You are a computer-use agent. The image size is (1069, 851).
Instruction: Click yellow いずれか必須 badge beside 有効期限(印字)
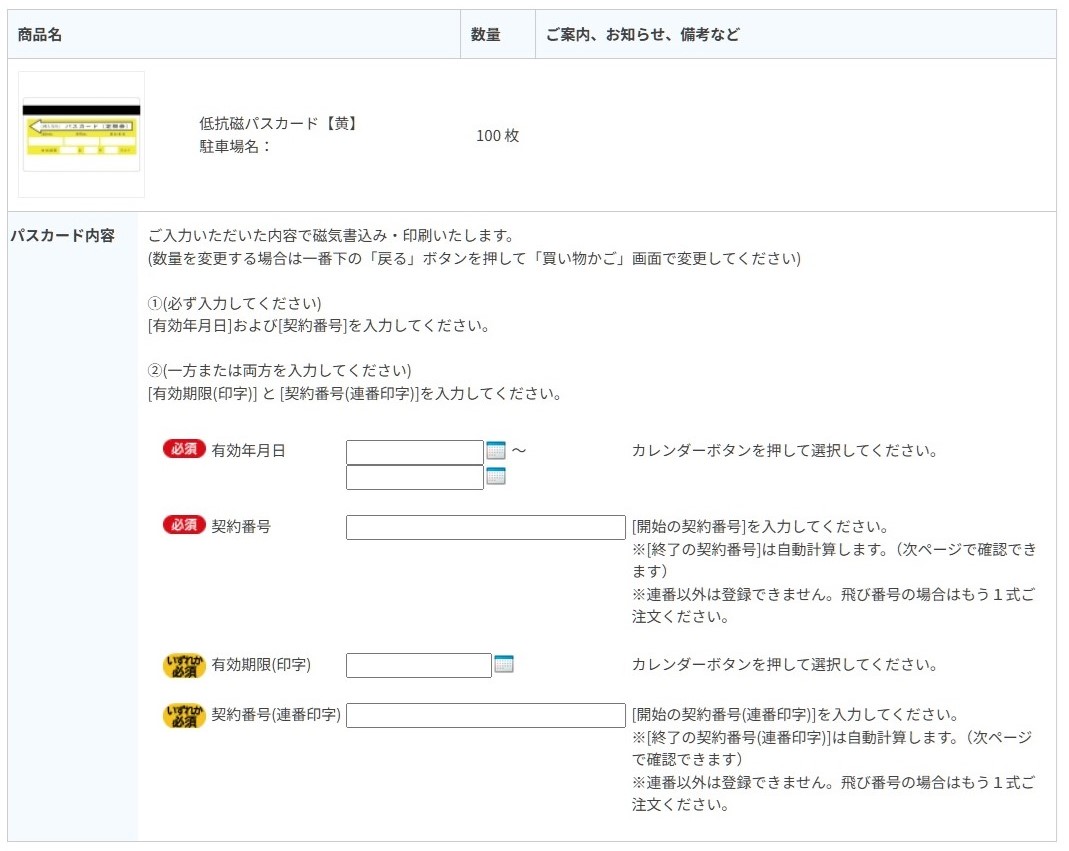[x=184, y=665]
